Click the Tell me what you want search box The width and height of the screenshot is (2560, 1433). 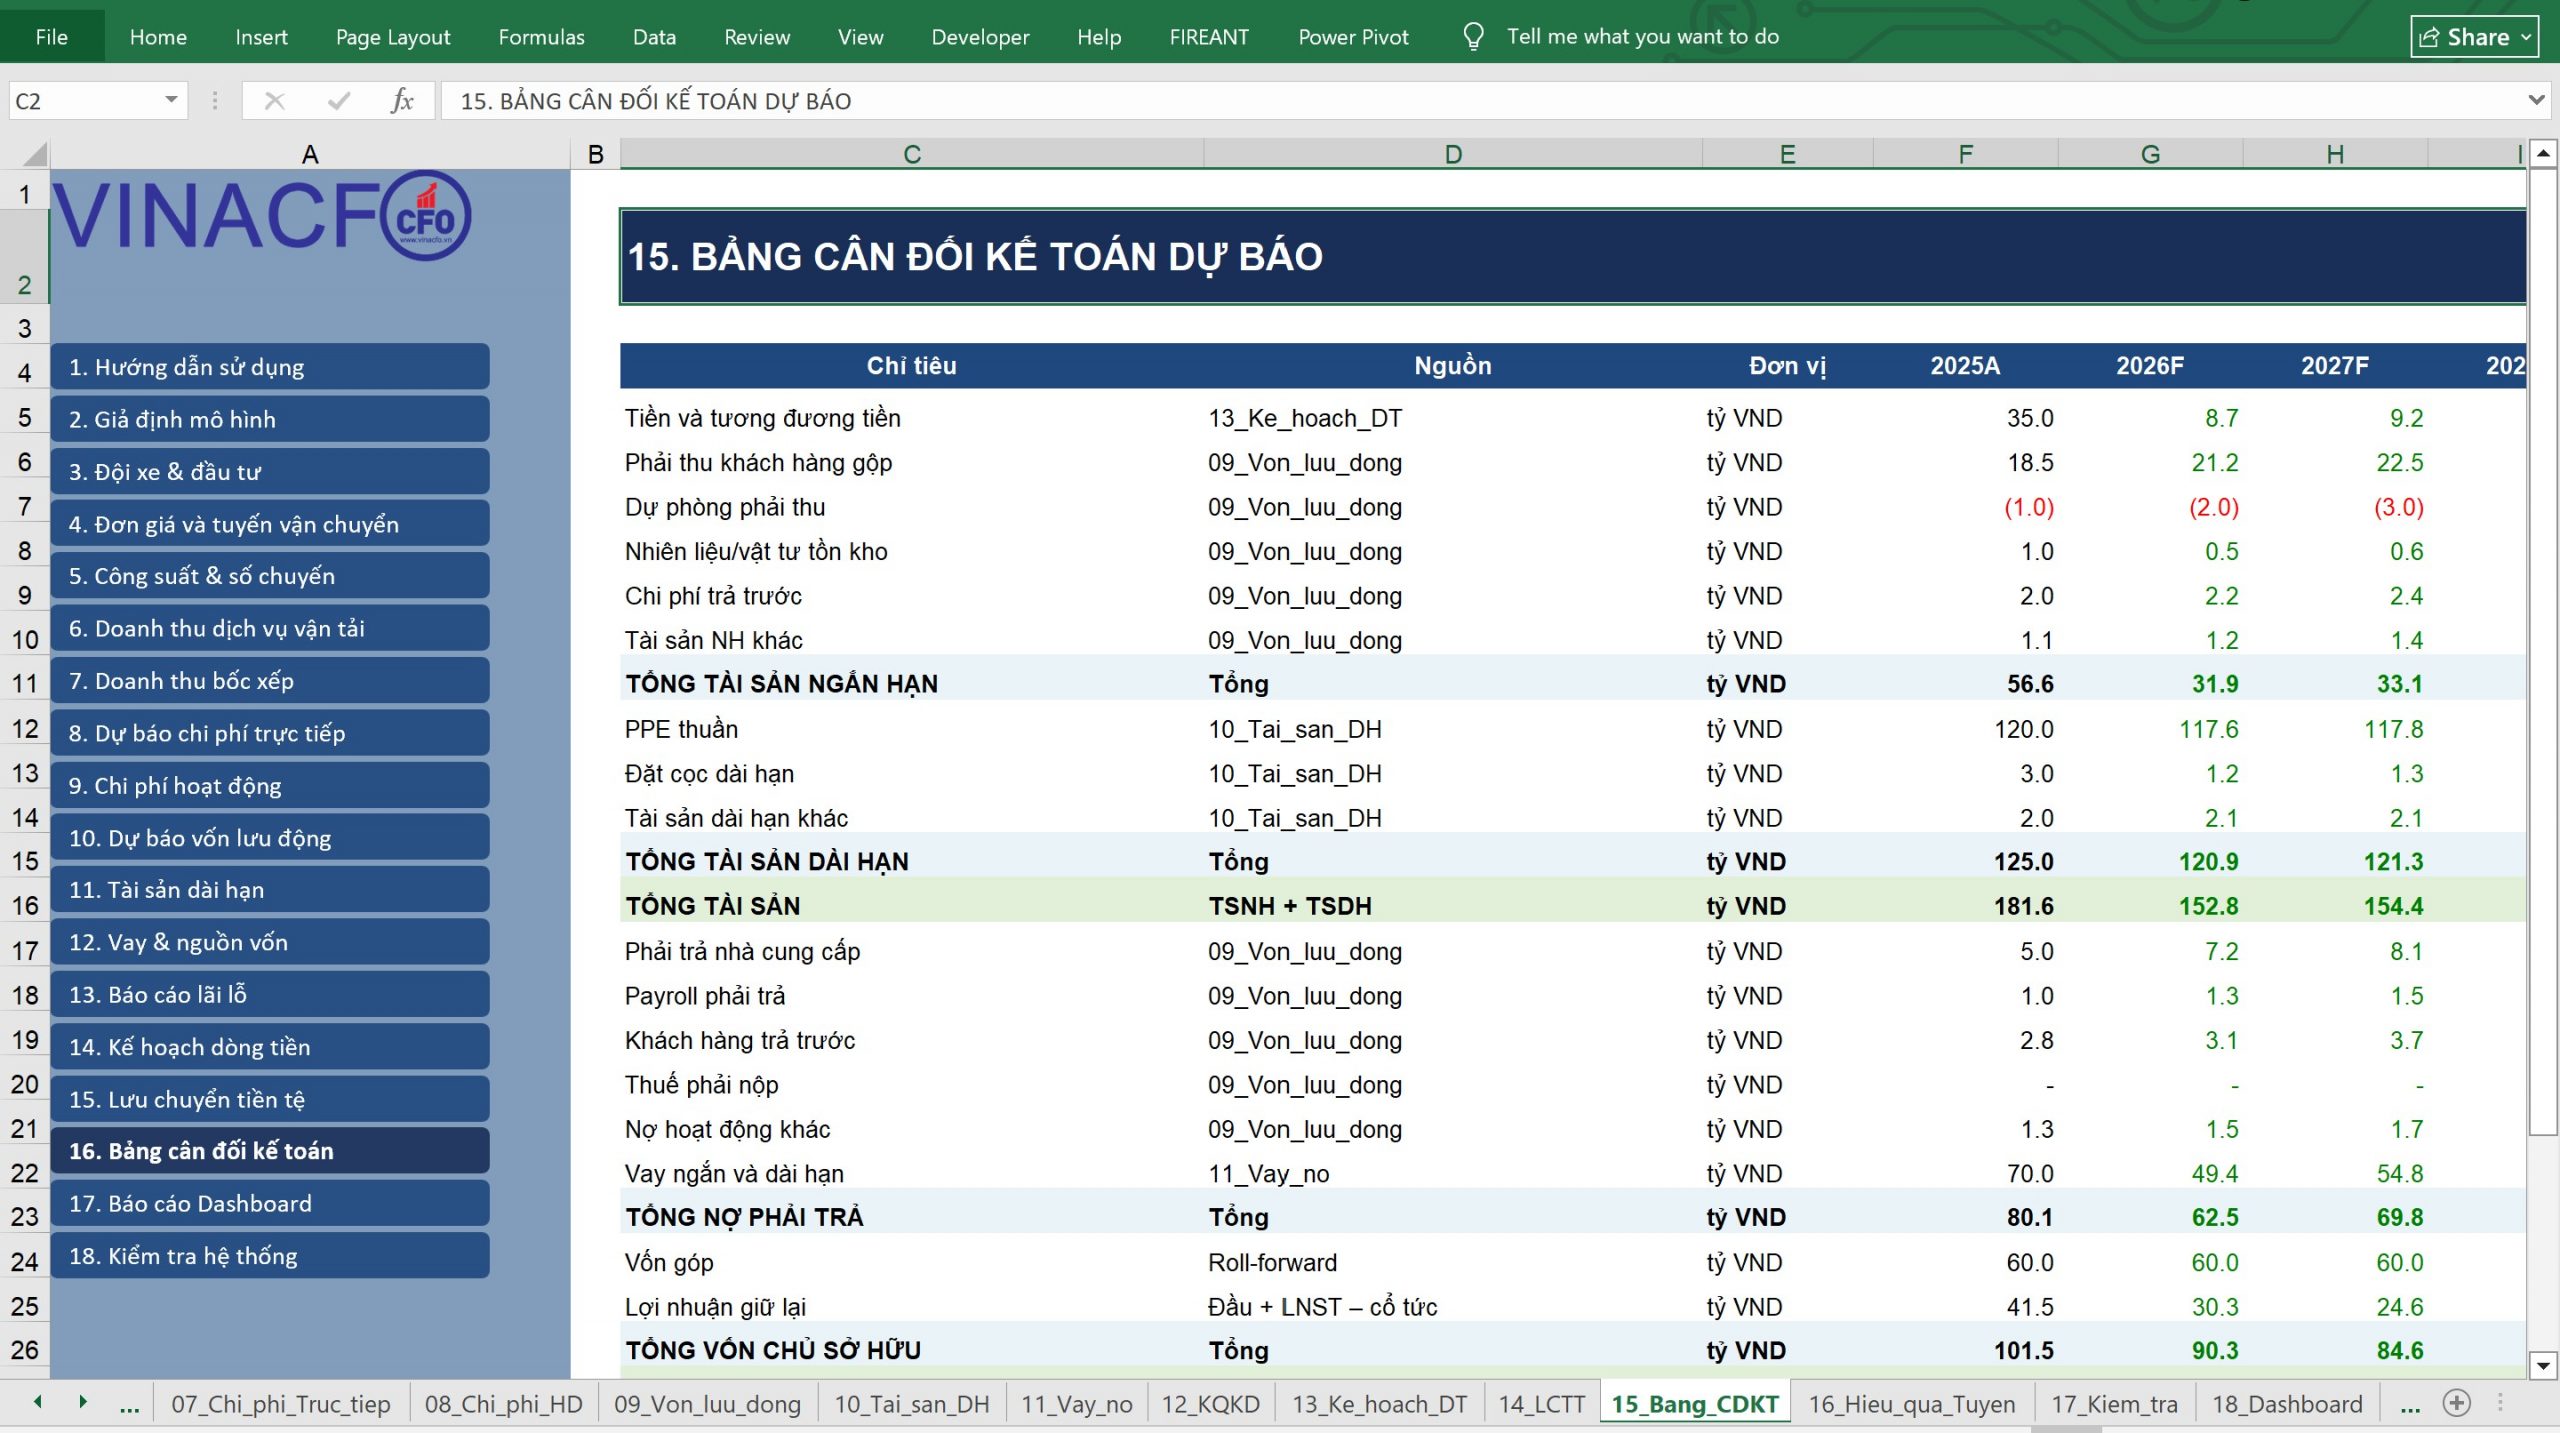(1642, 37)
